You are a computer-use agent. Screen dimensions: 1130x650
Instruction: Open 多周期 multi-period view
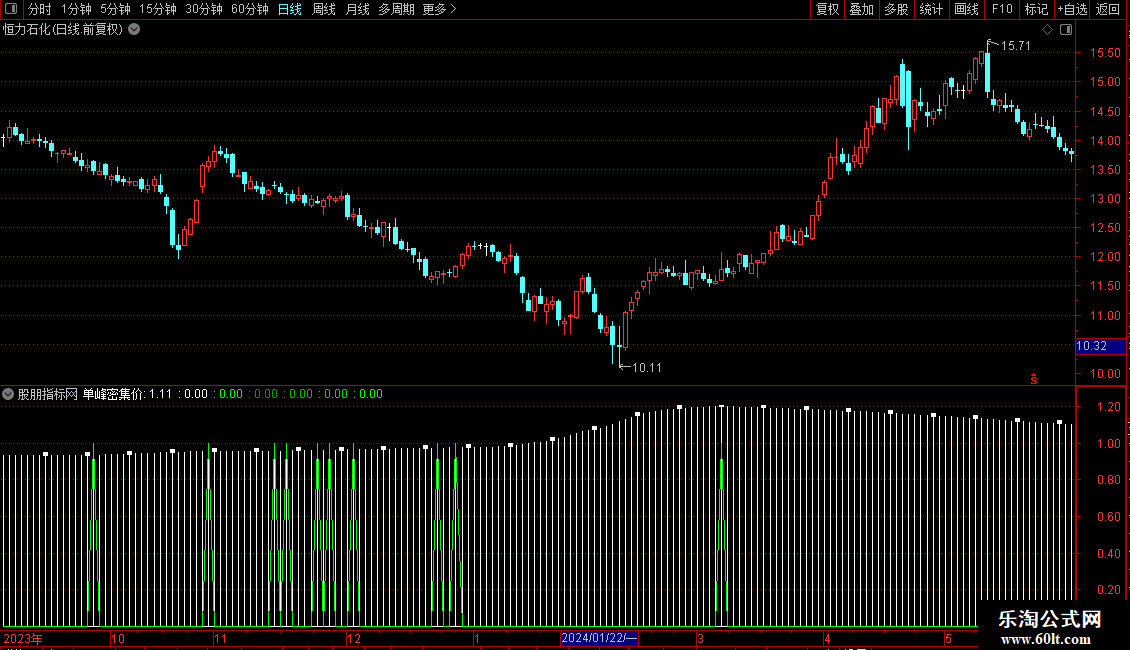[x=396, y=9]
